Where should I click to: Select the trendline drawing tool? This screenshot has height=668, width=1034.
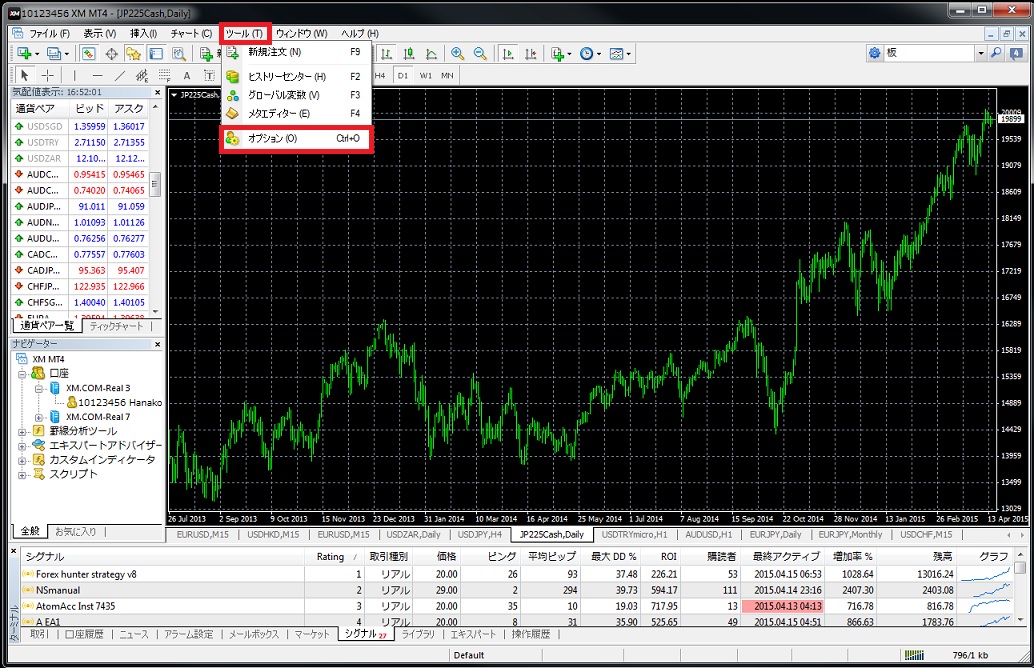pos(120,75)
